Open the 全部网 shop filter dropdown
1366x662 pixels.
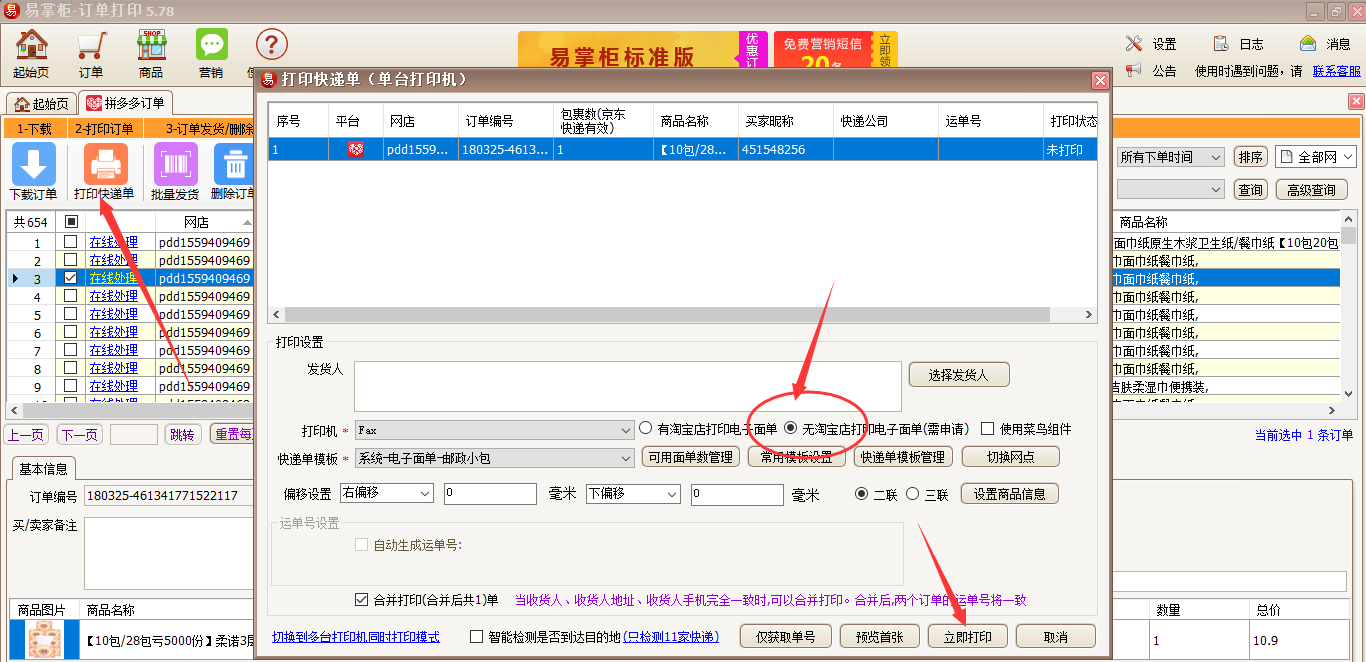coord(1315,157)
